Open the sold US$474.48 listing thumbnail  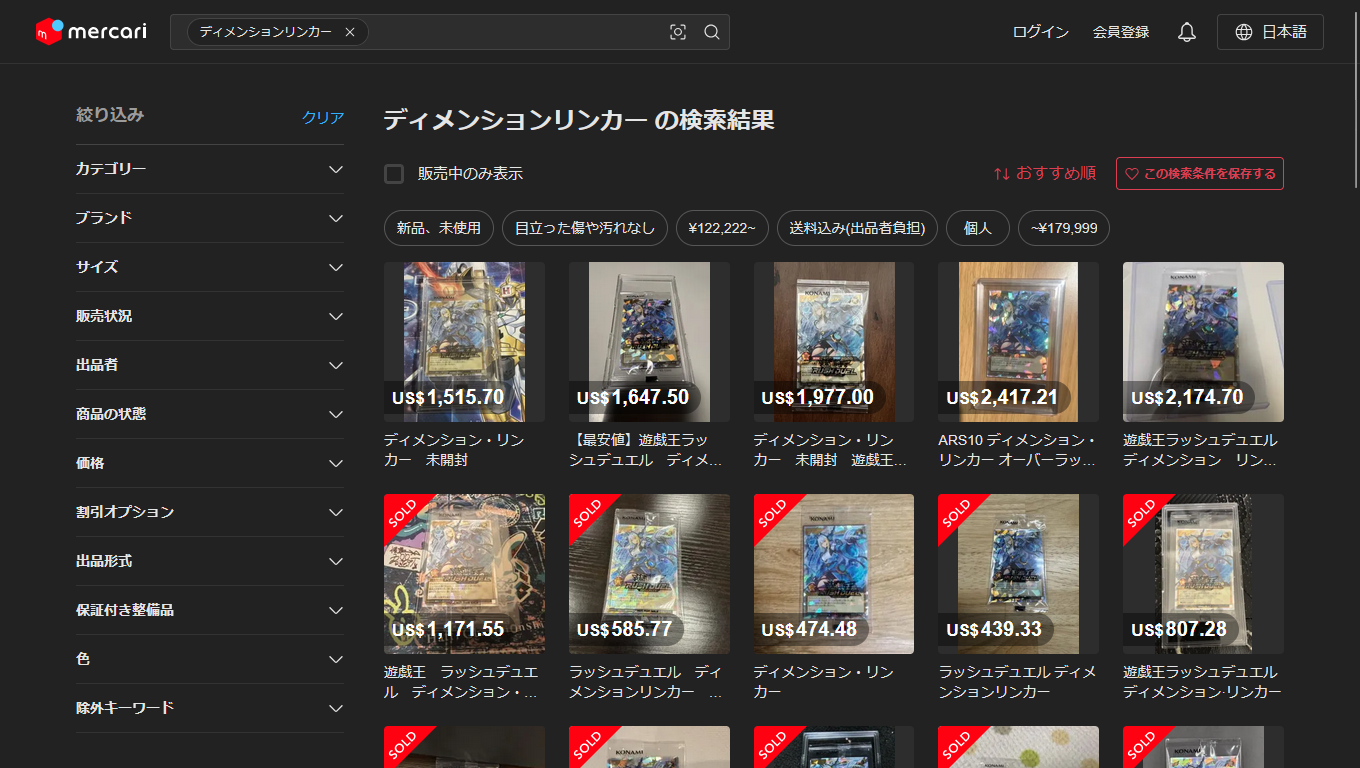tap(834, 574)
